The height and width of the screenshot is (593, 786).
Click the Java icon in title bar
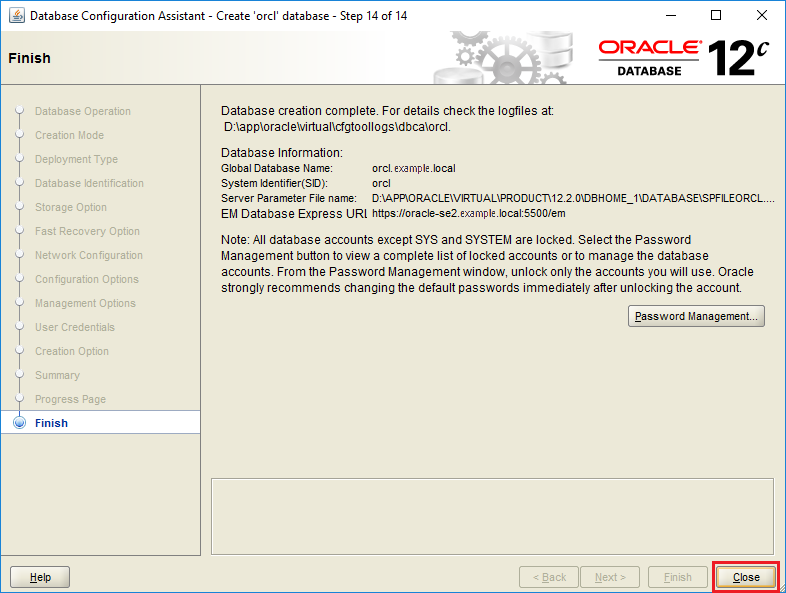click(17, 16)
